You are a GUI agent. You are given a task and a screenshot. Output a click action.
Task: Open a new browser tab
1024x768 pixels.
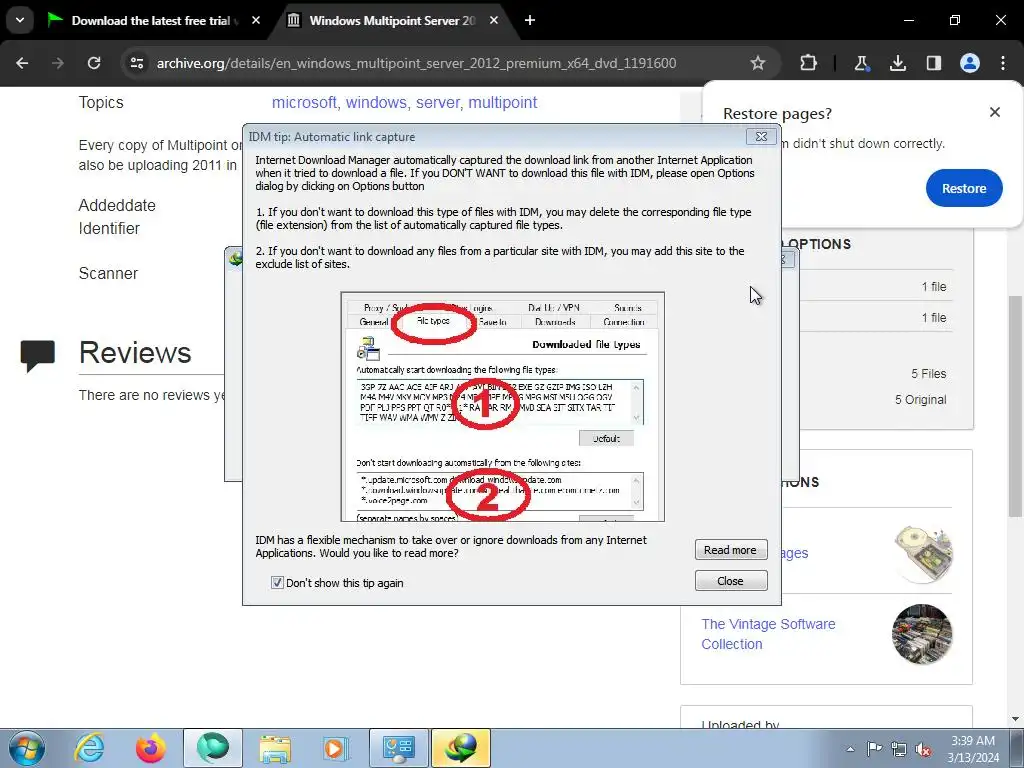530,20
